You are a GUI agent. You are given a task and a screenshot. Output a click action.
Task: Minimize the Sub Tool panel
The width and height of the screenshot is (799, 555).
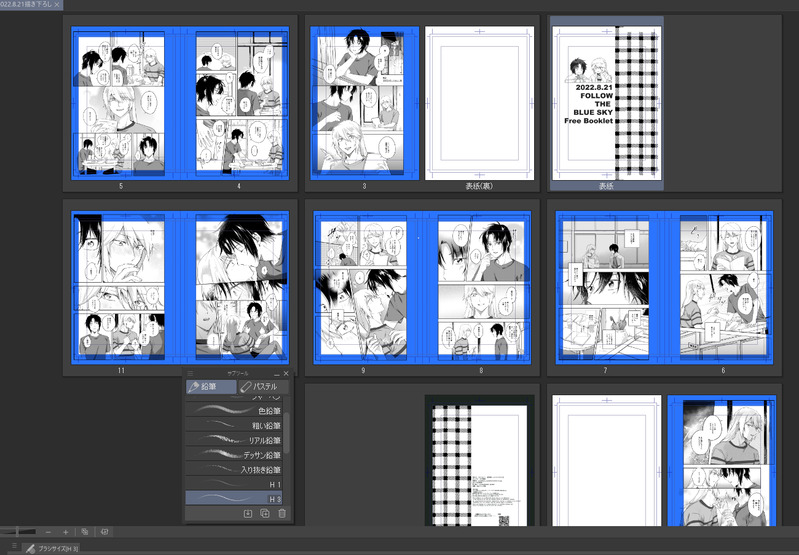coord(277,374)
